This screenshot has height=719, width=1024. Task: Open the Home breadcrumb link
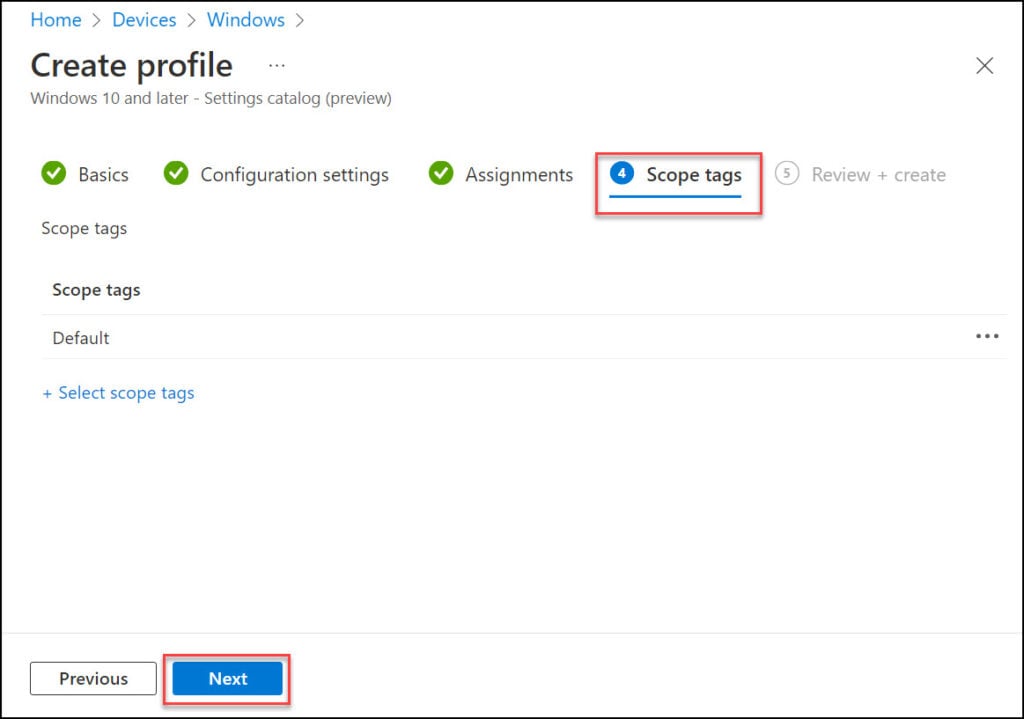(x=56, y=20)
